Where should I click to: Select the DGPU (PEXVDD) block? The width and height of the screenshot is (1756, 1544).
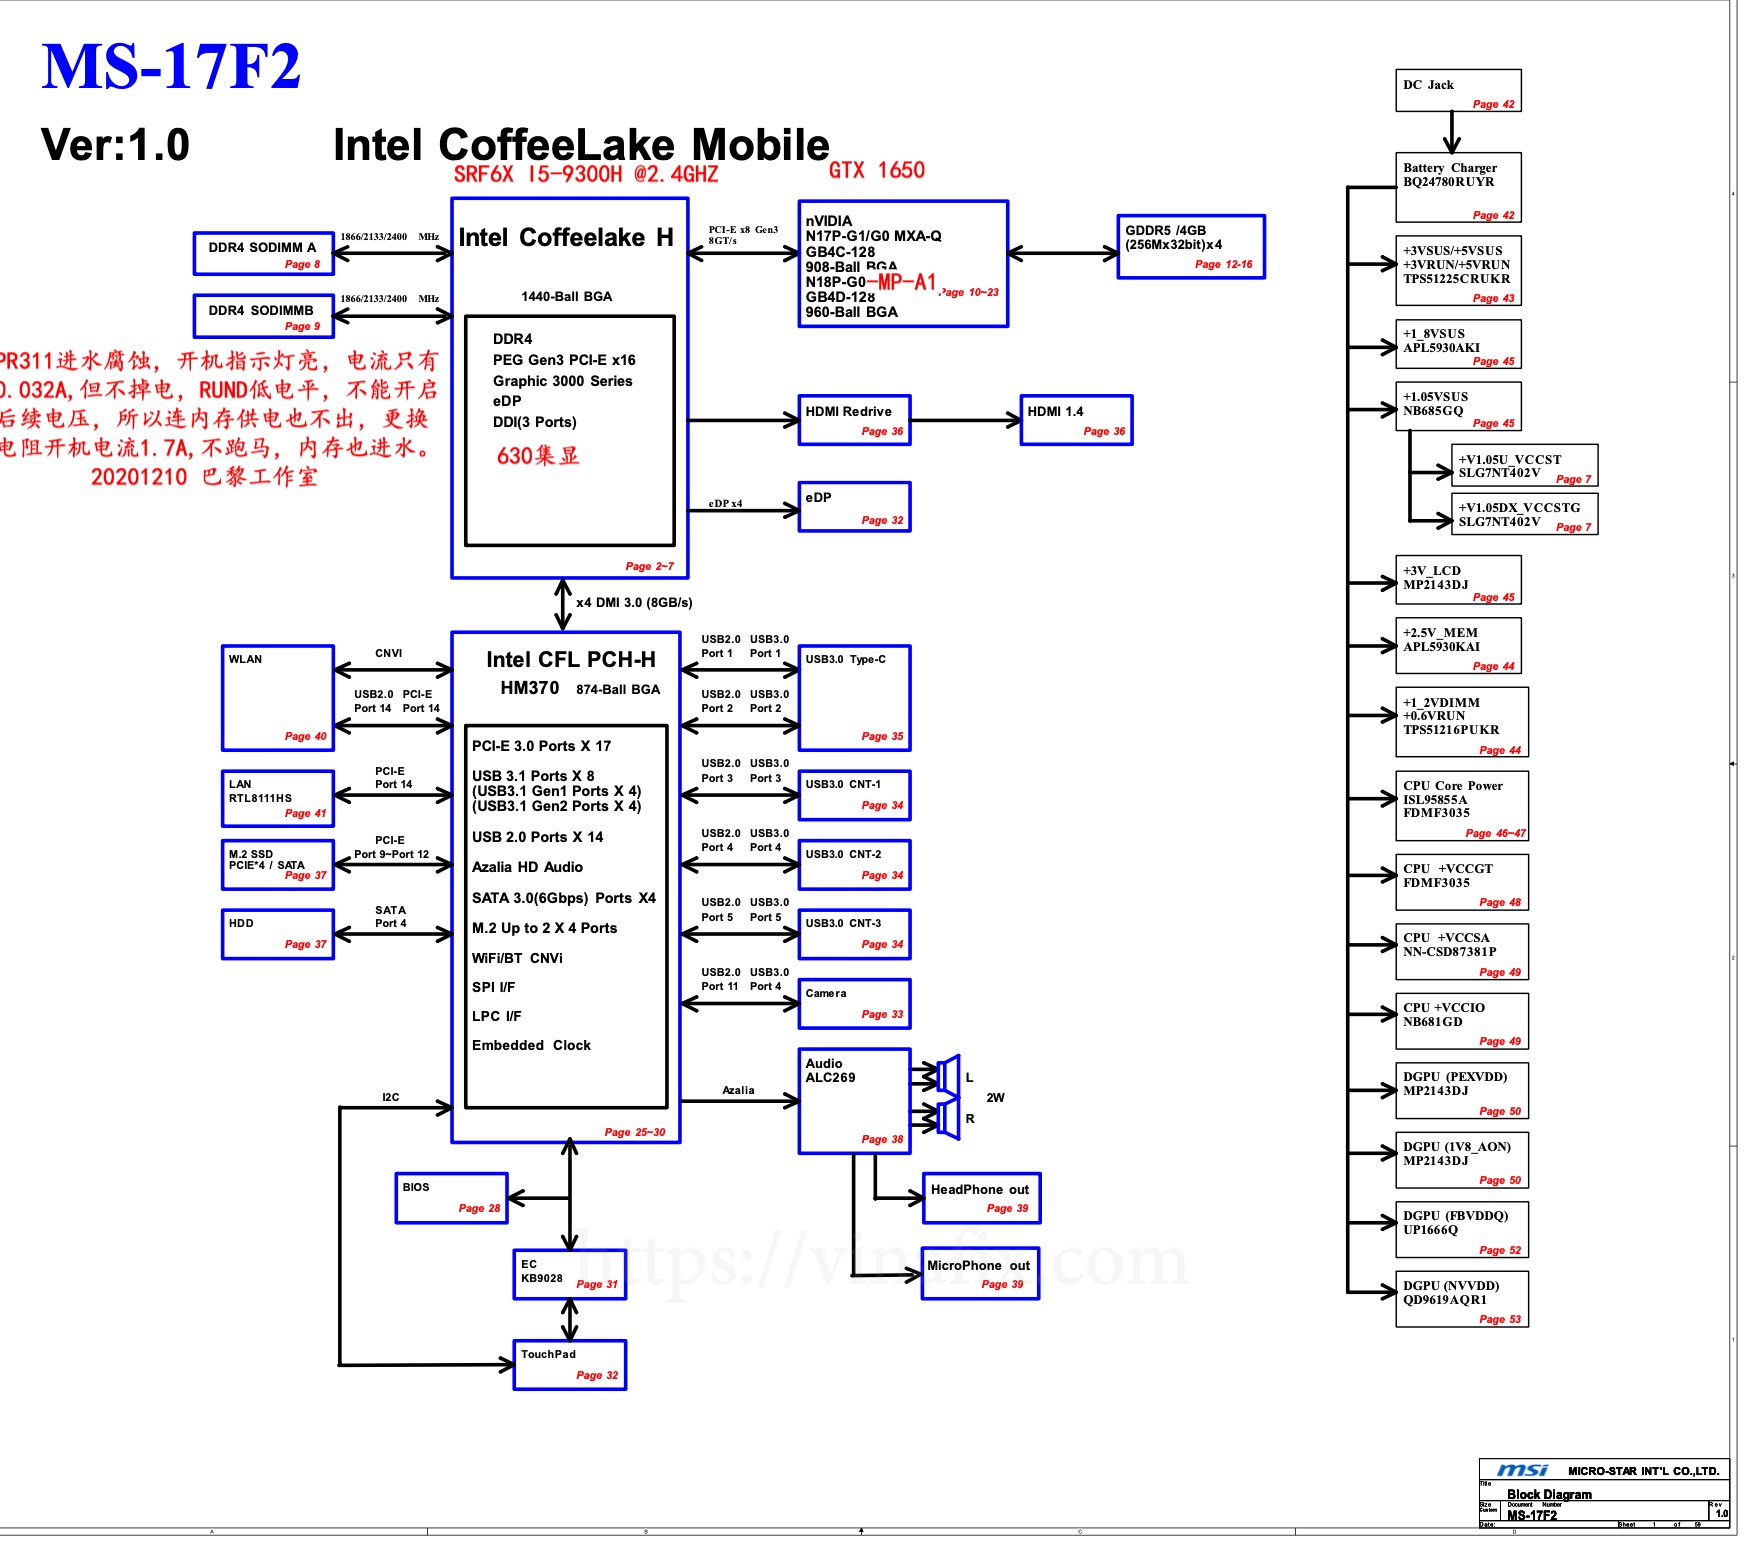pos(1462,1090)
